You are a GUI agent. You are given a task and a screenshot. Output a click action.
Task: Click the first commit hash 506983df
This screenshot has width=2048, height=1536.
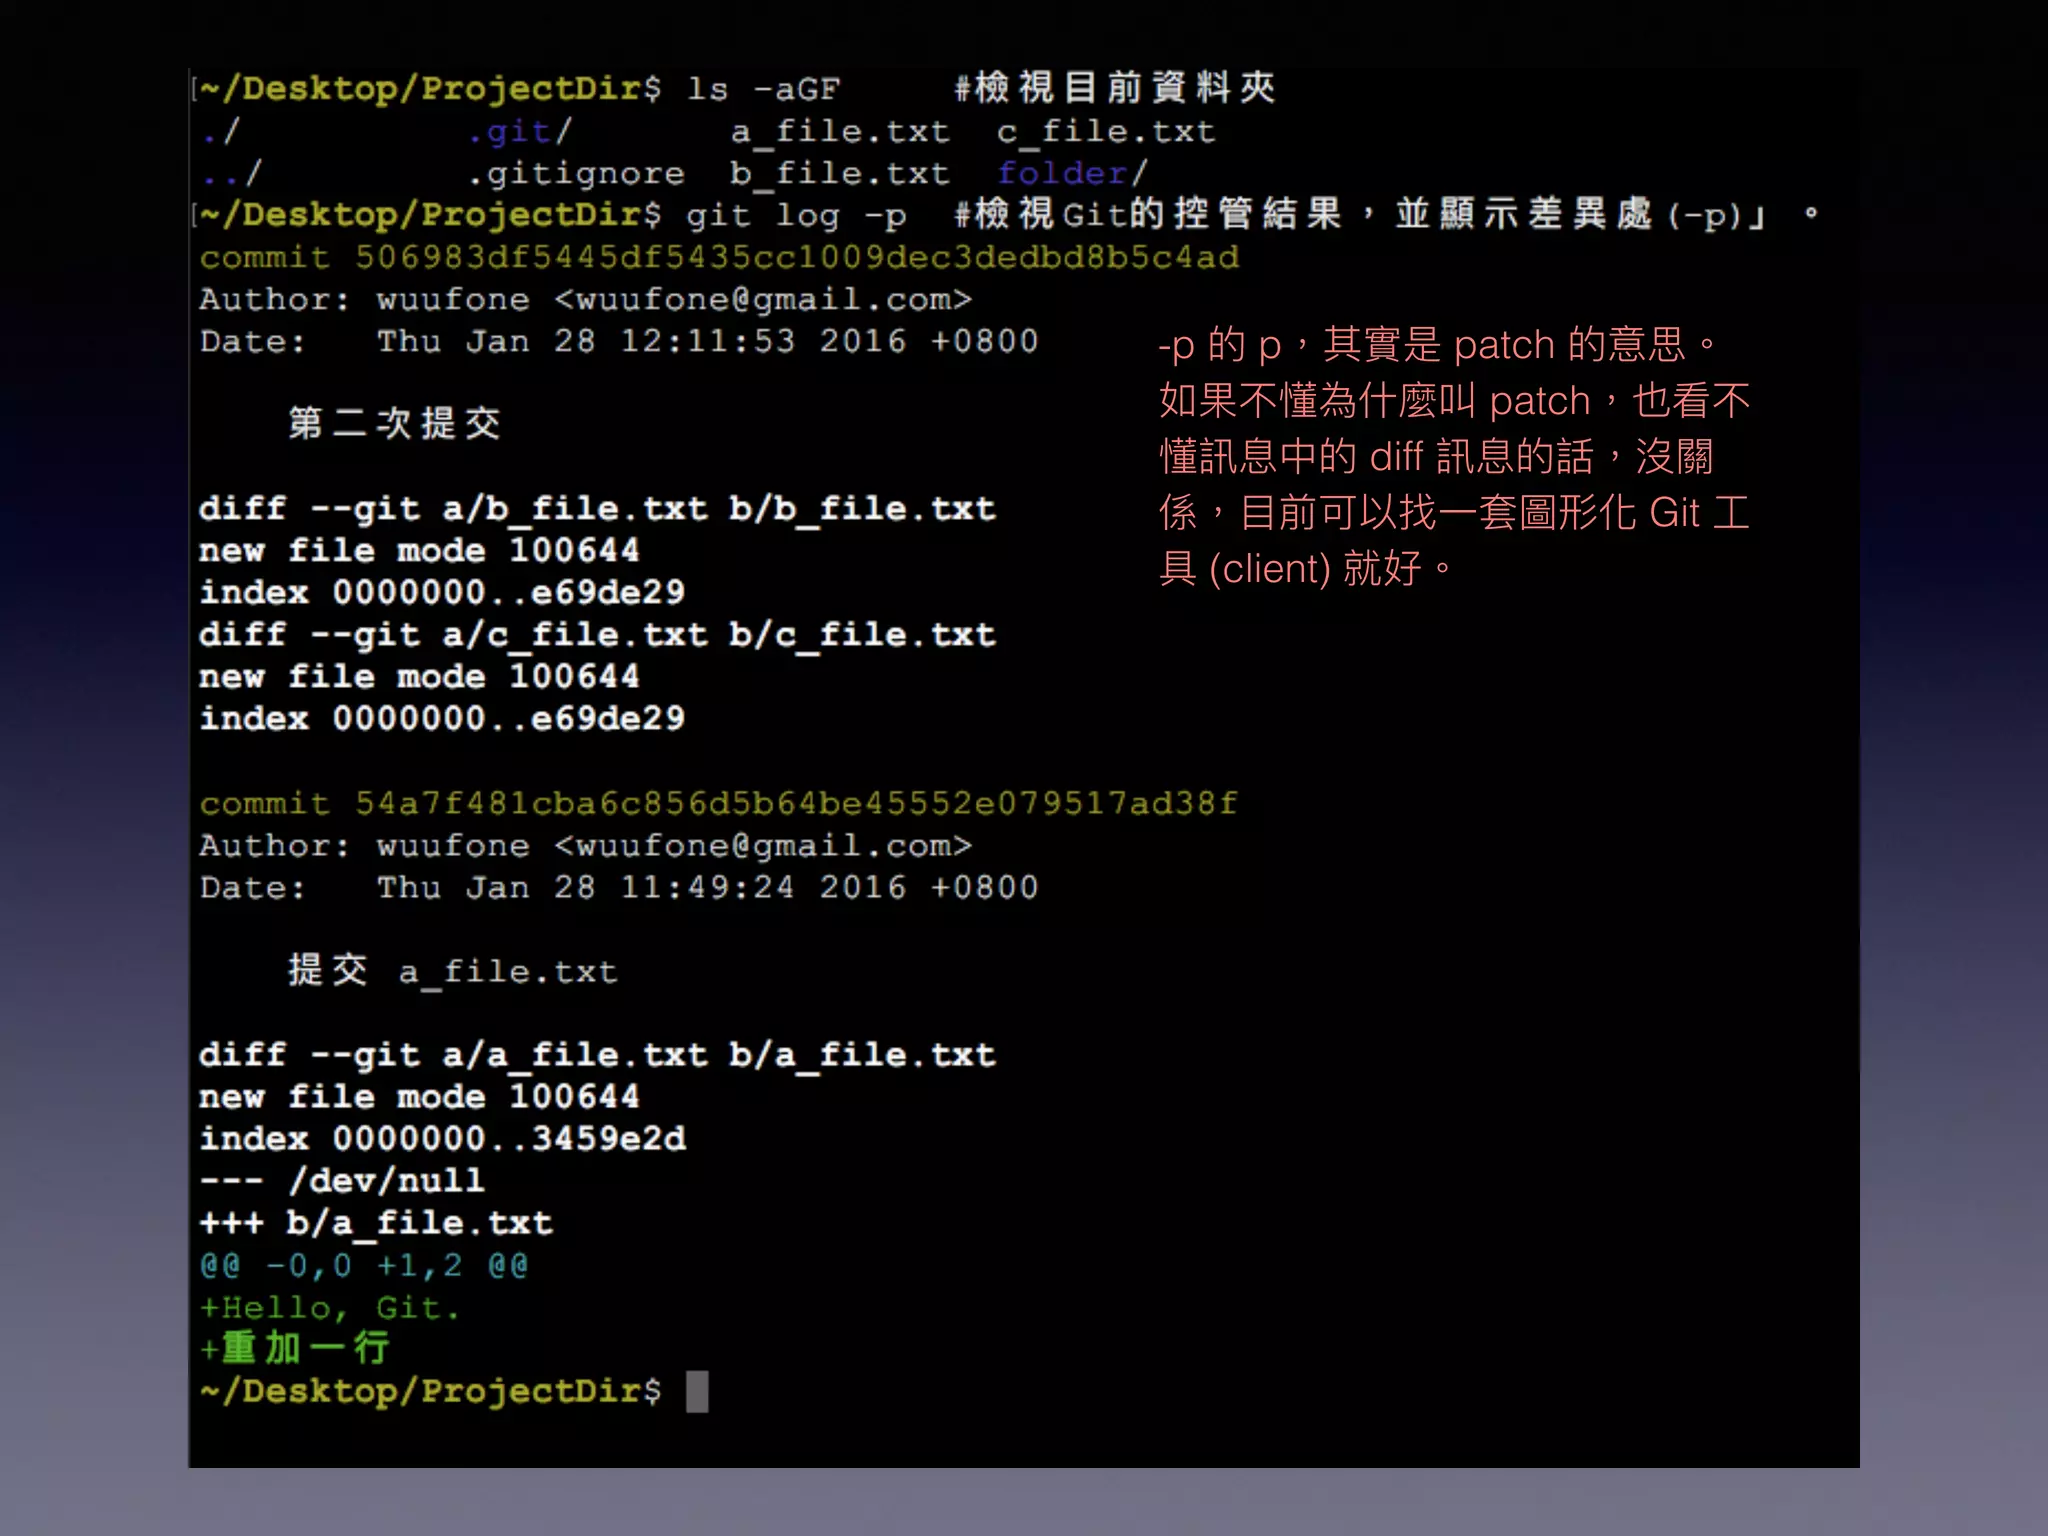click(x=796, y=257)
